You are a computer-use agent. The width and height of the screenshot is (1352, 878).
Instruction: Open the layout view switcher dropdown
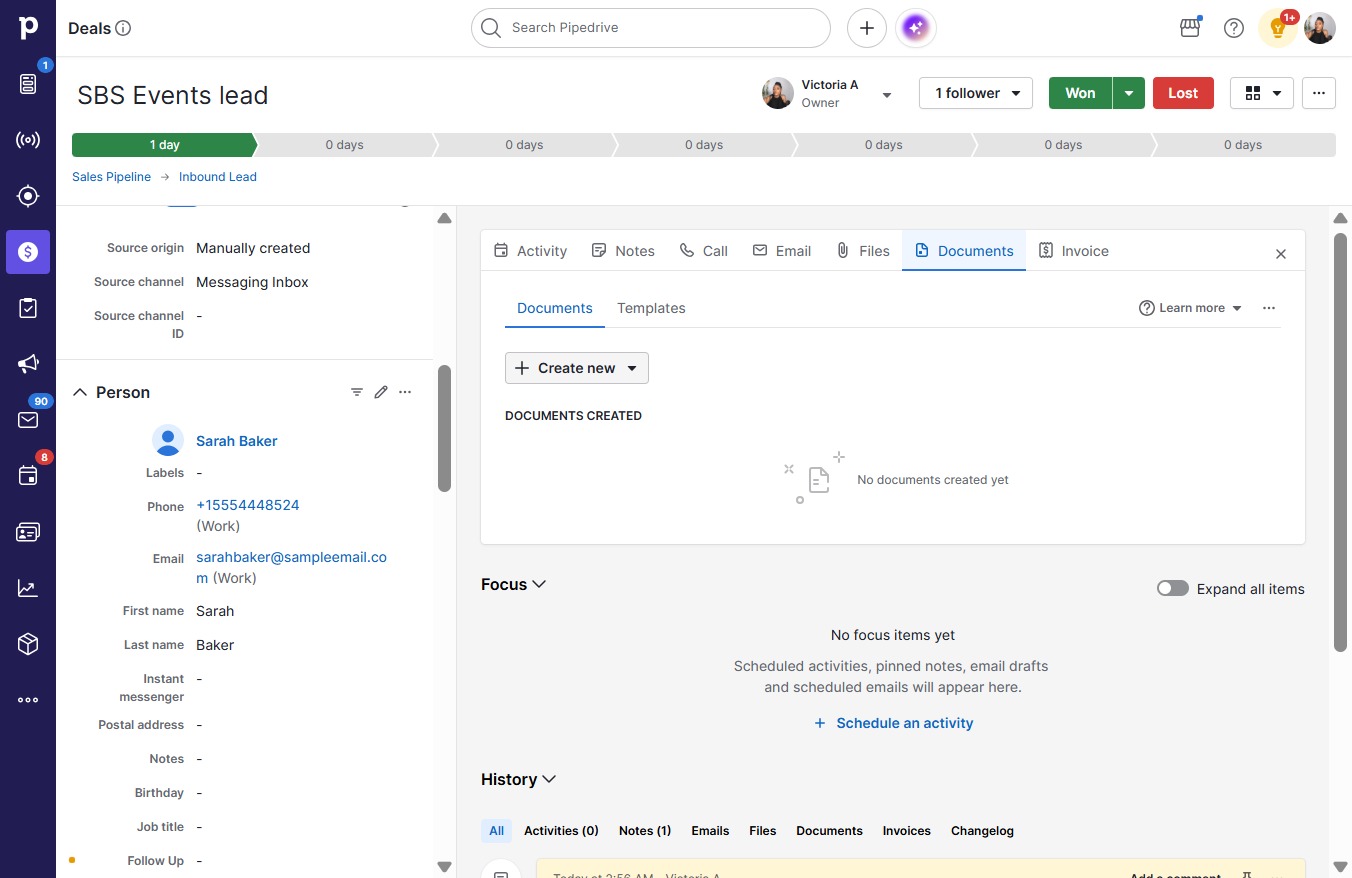(1262, 93)
